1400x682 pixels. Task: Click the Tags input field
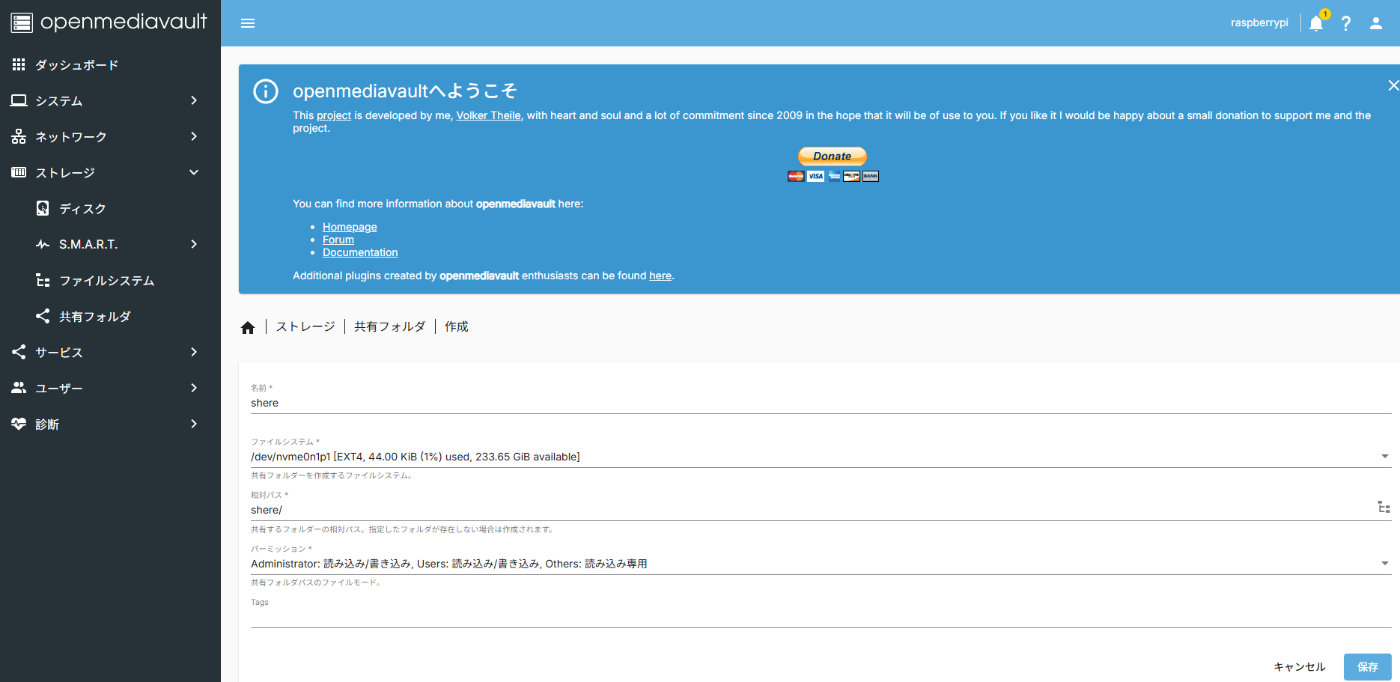820,617
